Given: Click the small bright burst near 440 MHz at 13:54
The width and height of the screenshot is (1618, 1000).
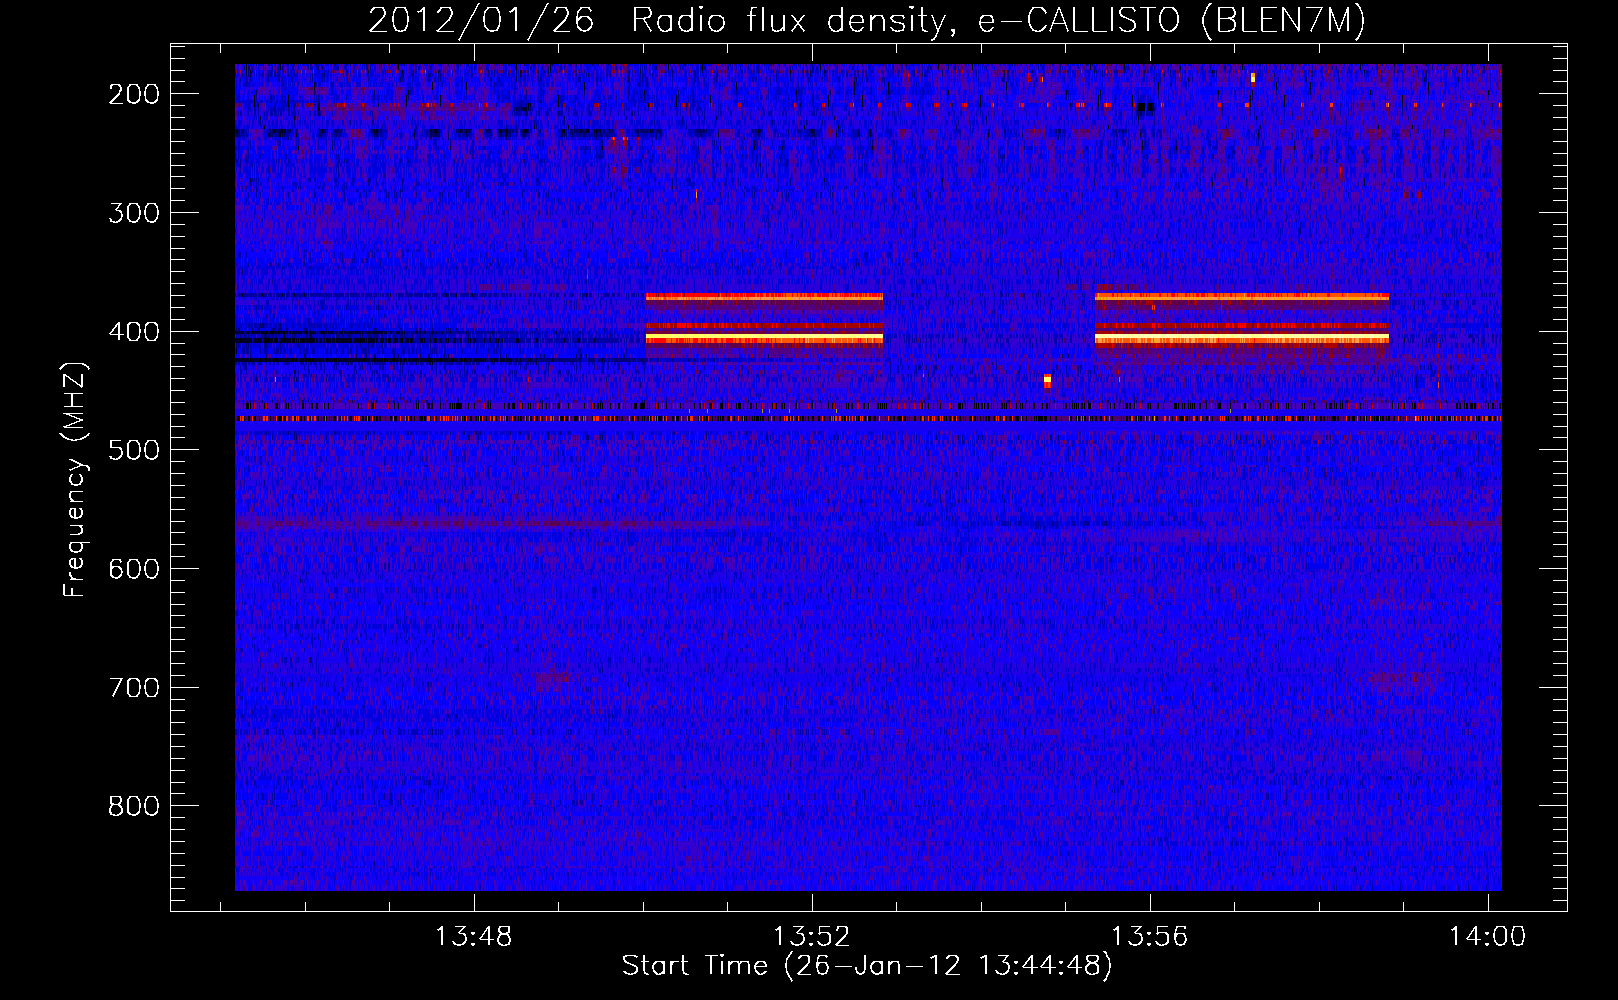Looking at the screenshot, I should point(1047,380).
